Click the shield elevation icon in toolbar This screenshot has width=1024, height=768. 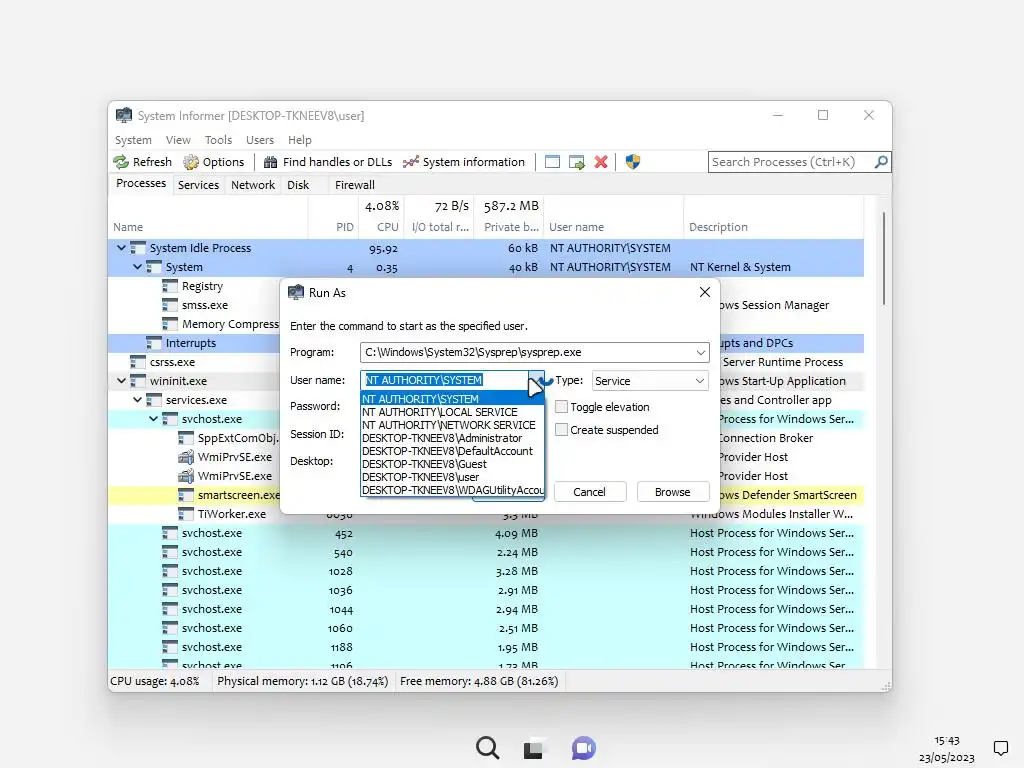[x=632, y=162]
